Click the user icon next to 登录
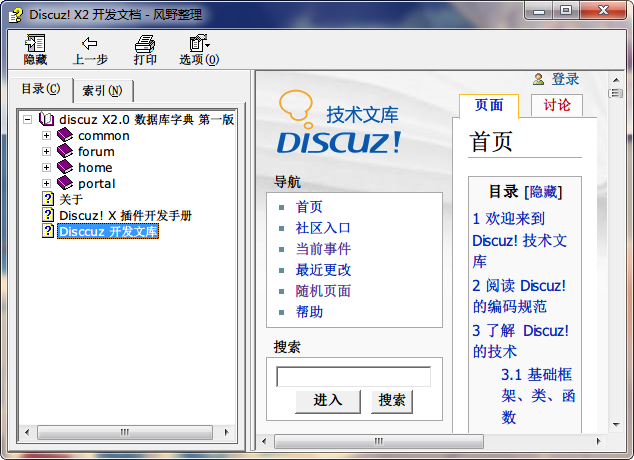 coord(538,79)
